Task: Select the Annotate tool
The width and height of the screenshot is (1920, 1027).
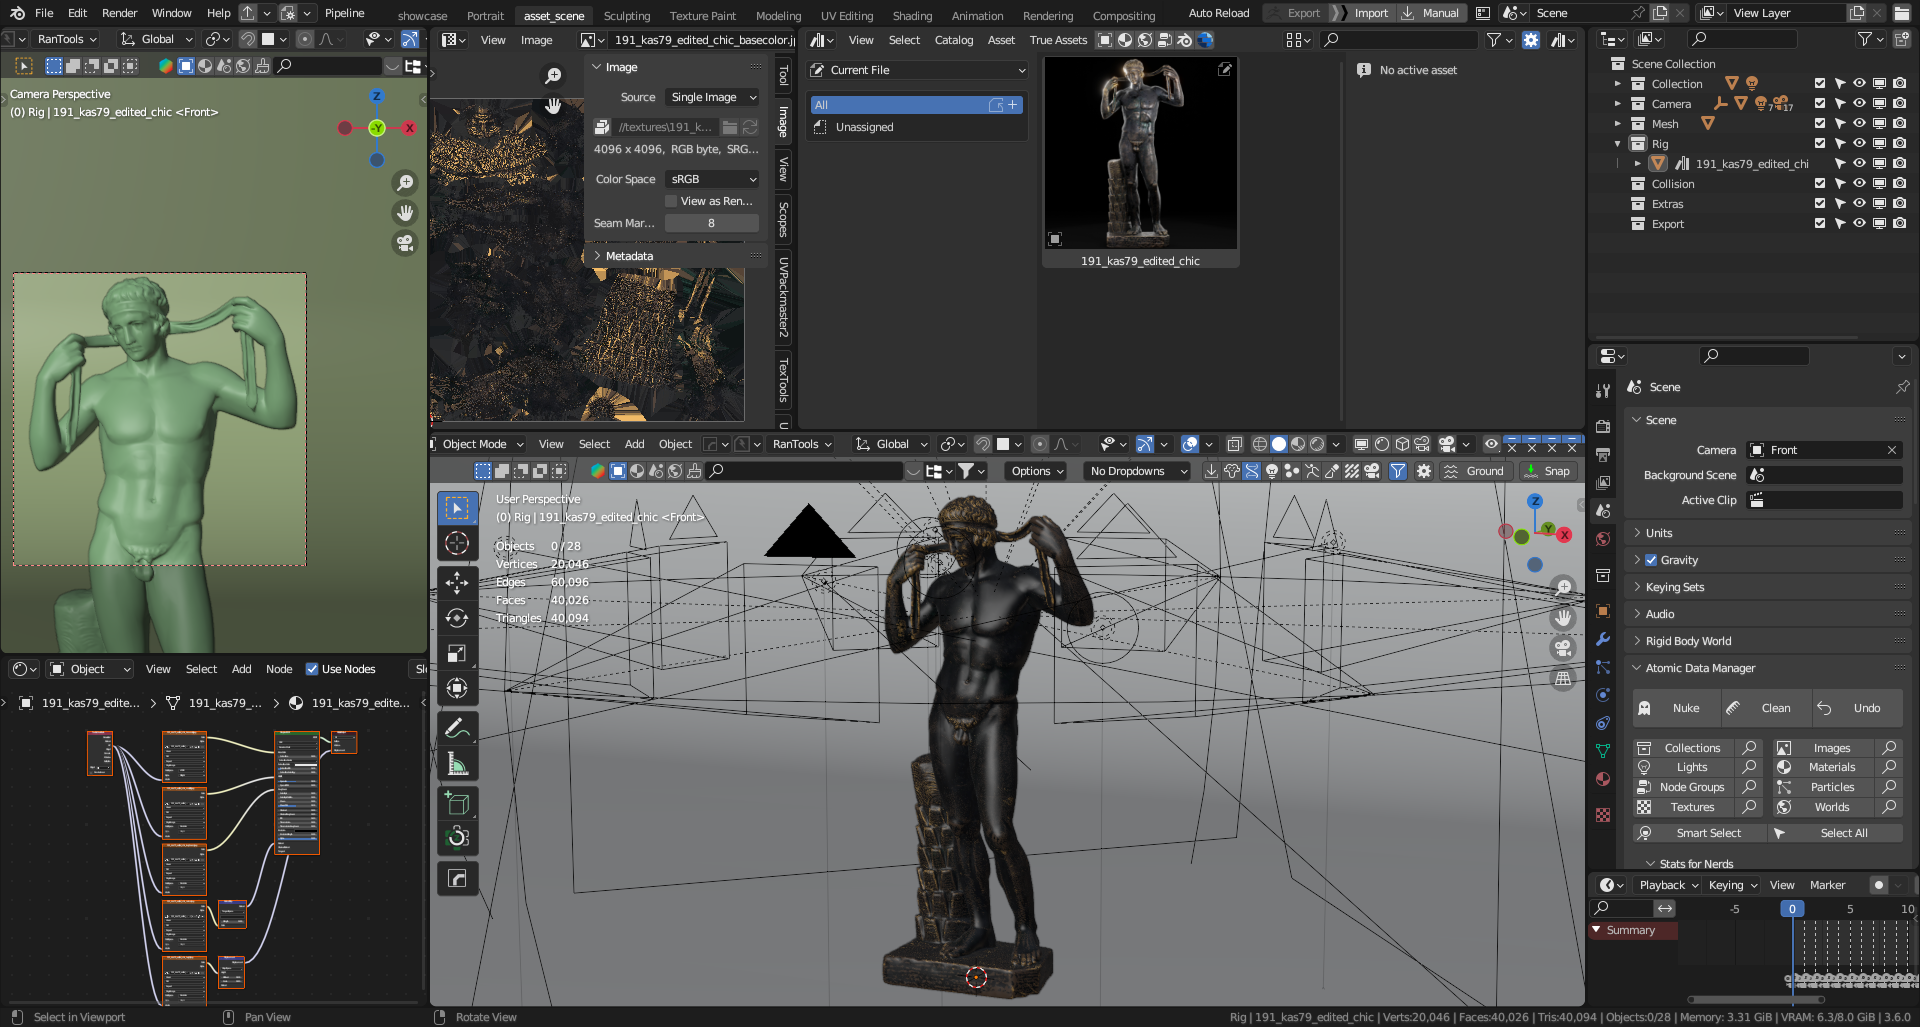Action: [x=457, y=726]
